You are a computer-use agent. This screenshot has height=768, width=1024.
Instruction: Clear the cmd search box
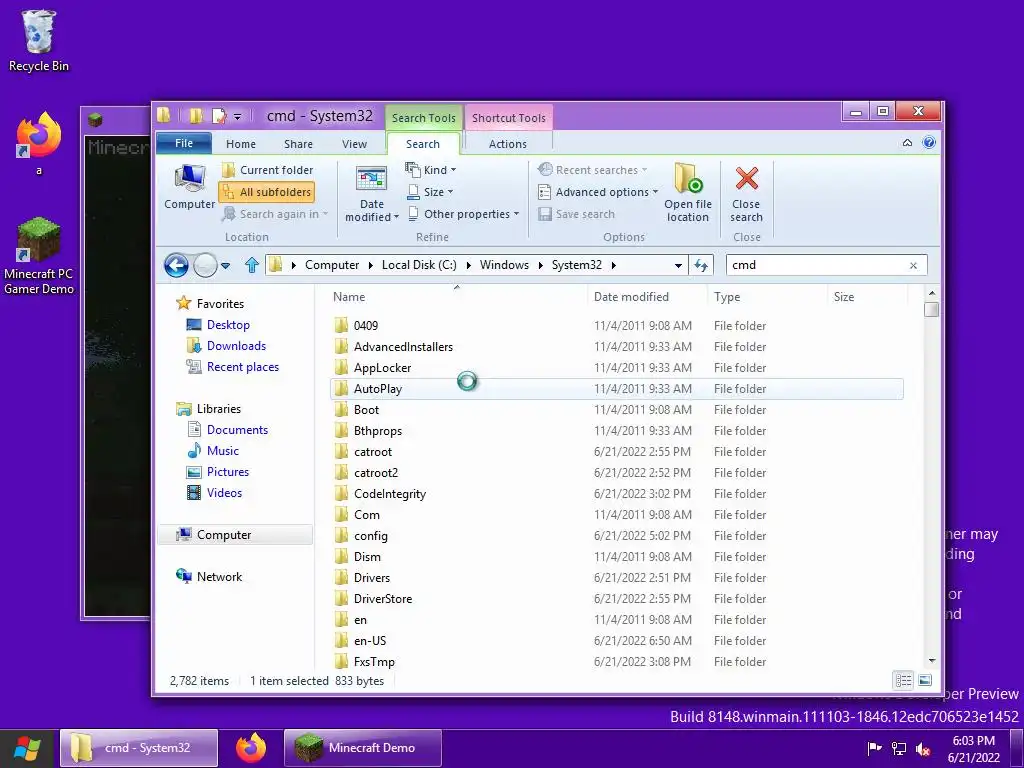tap(914, 265)
